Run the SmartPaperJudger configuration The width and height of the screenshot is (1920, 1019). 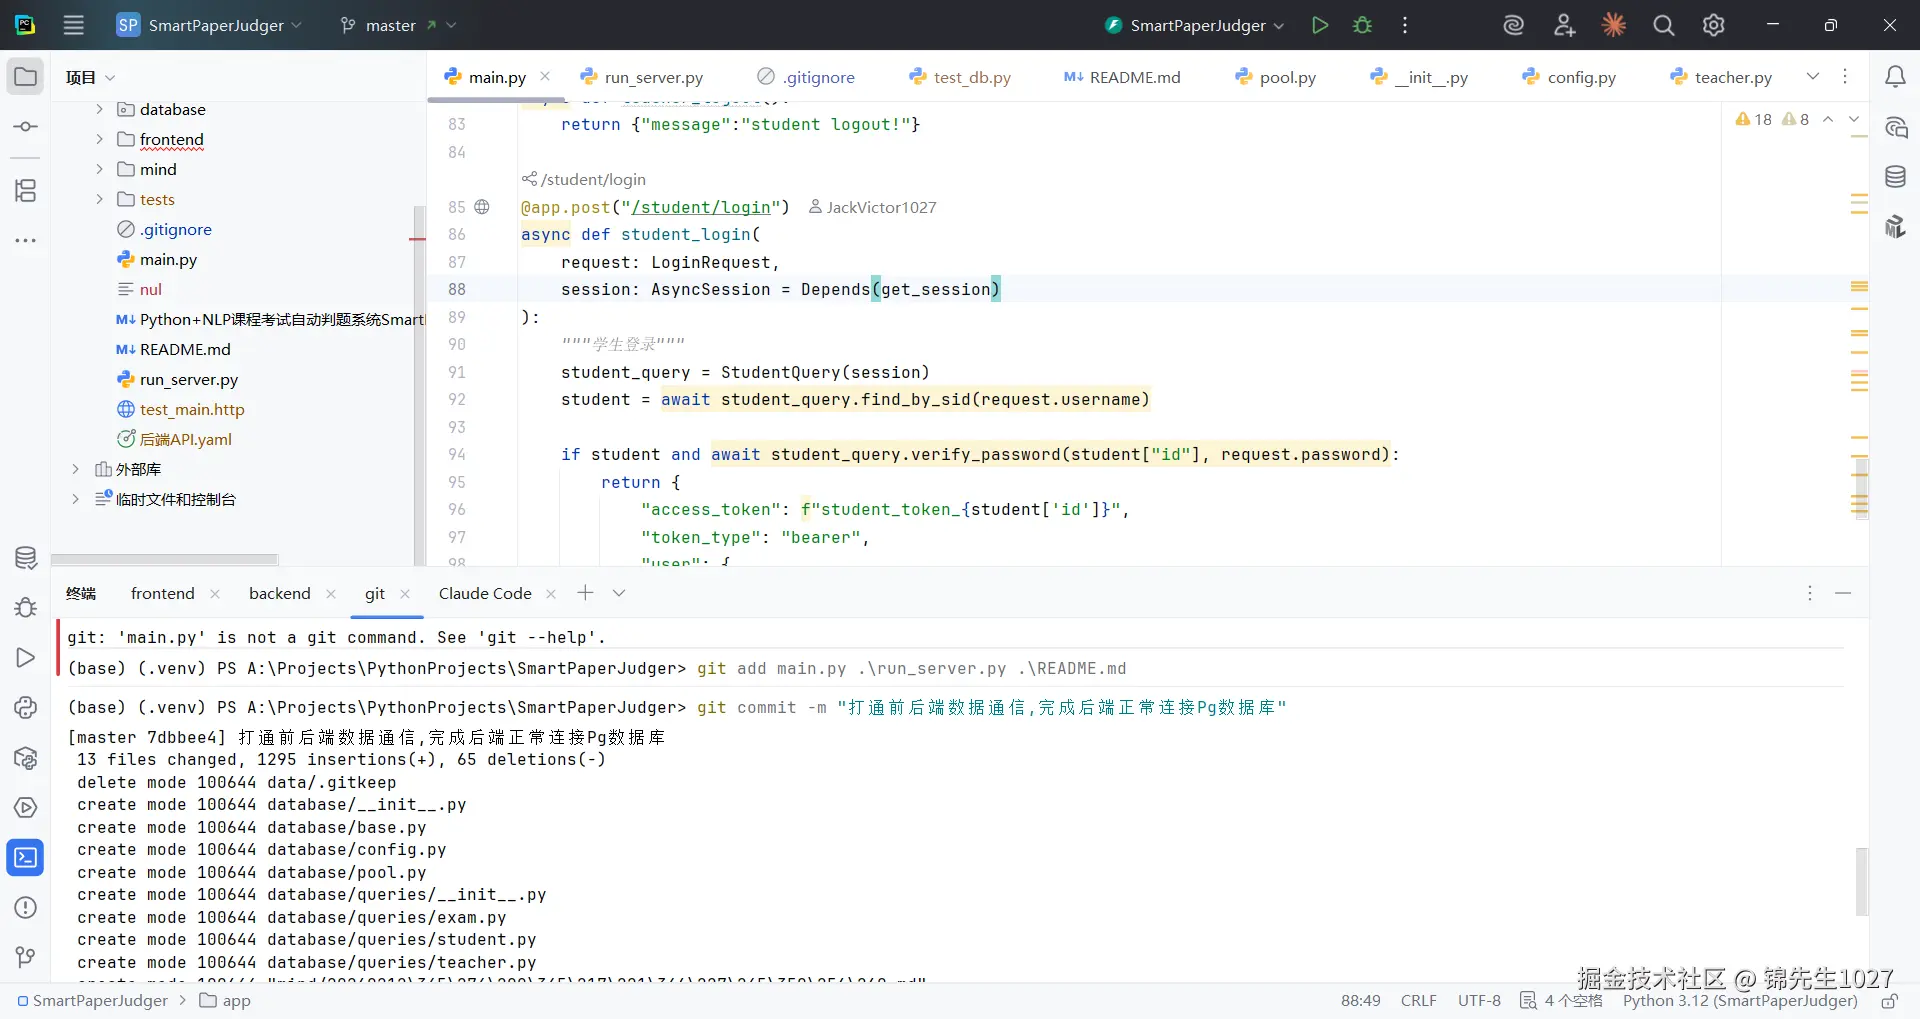click(1320, 25)
